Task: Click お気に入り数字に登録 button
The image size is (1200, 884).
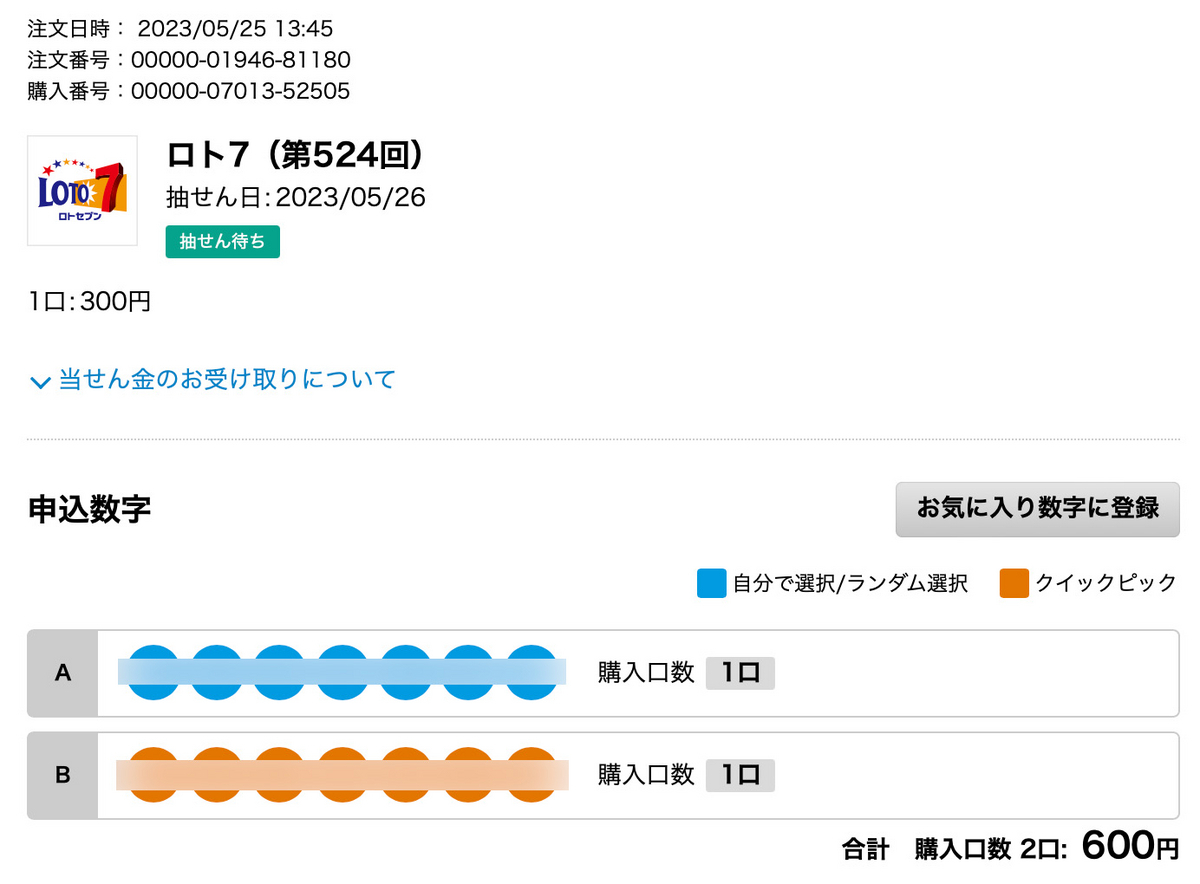Action: click(1037, 508)
